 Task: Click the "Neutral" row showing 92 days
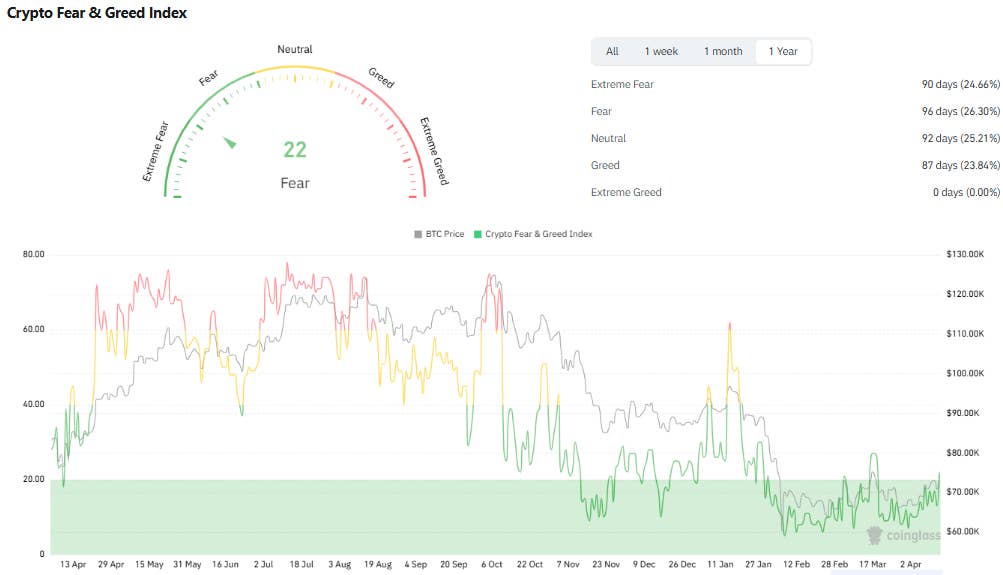pos(609,138)
